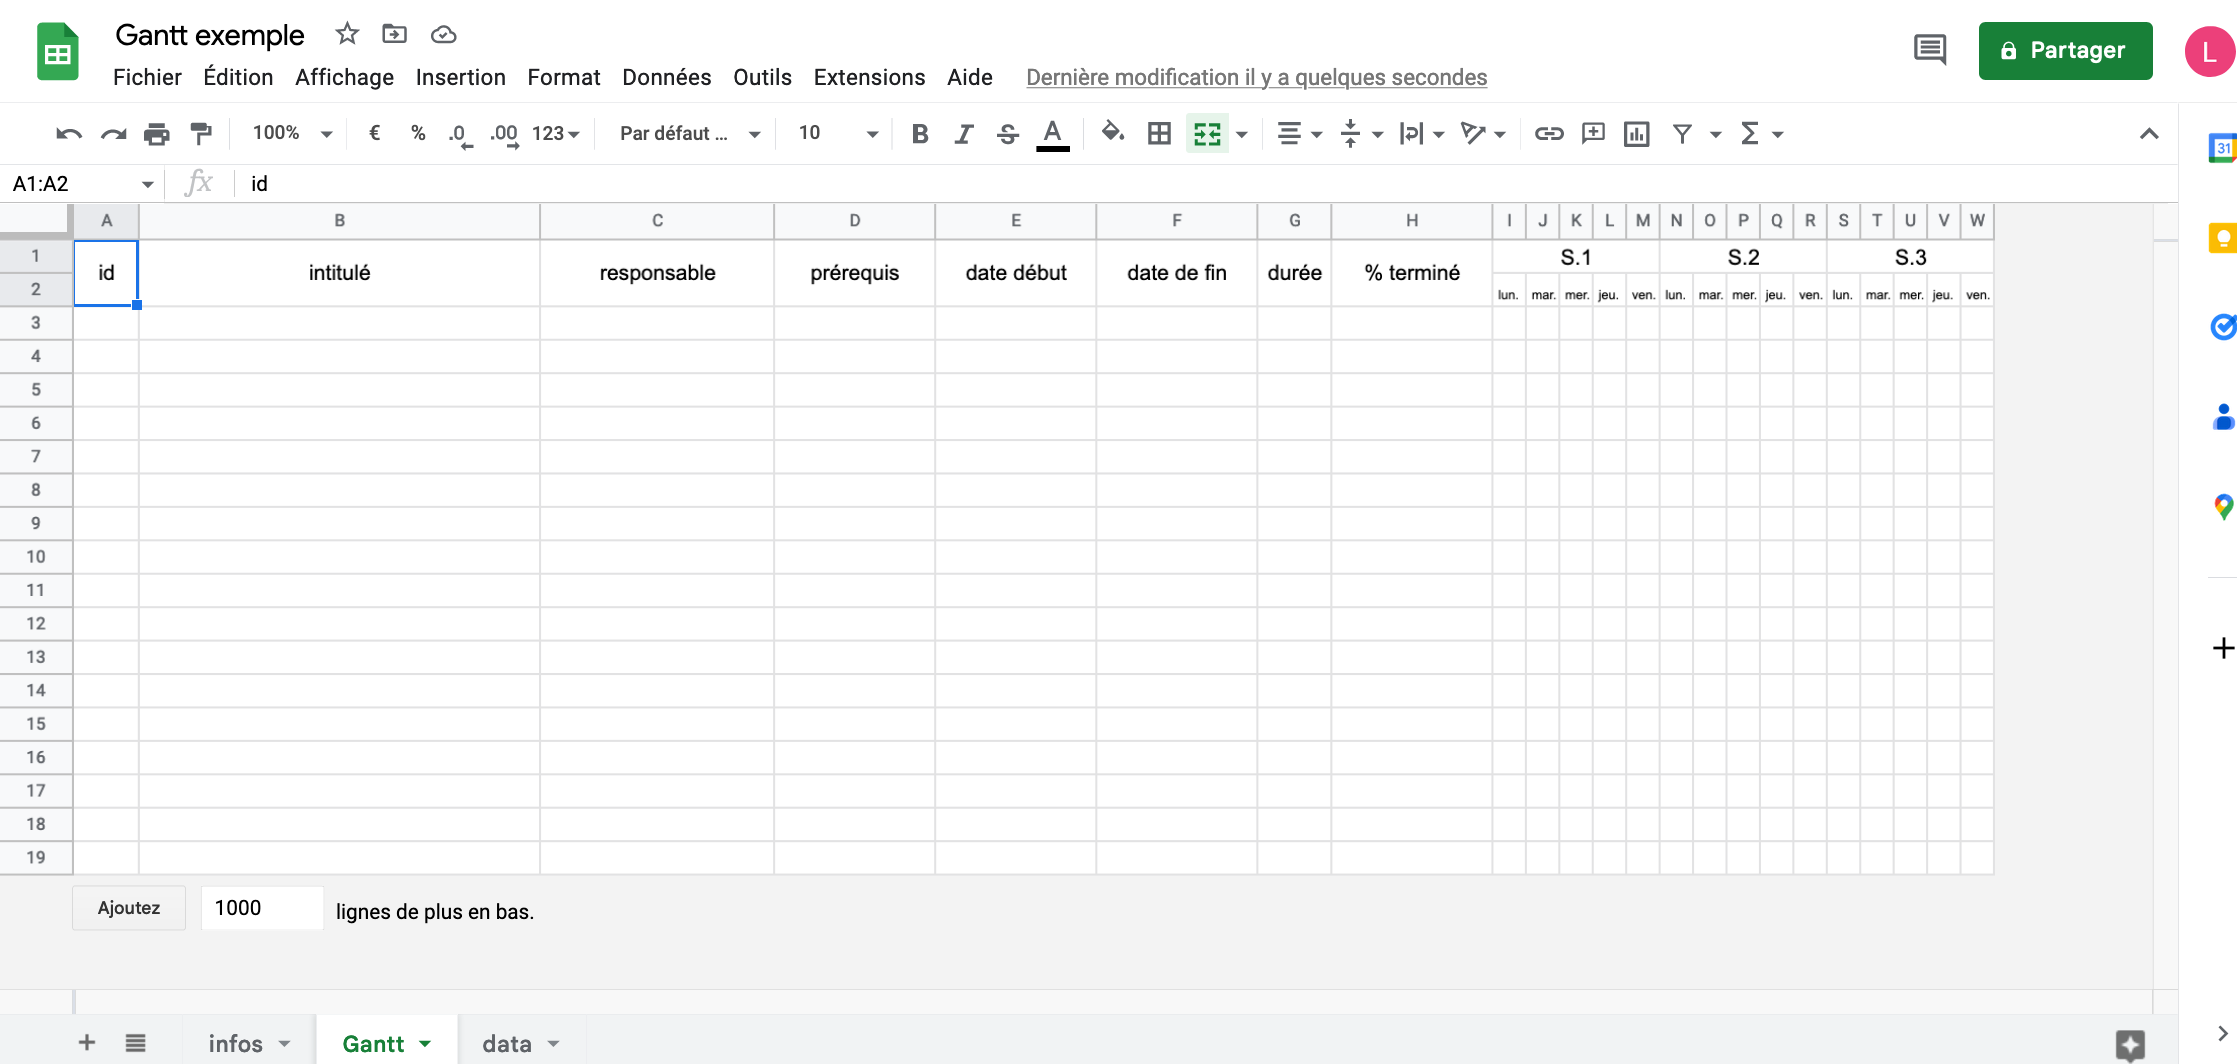Open the 123 number format dropdown

(556, 134)
